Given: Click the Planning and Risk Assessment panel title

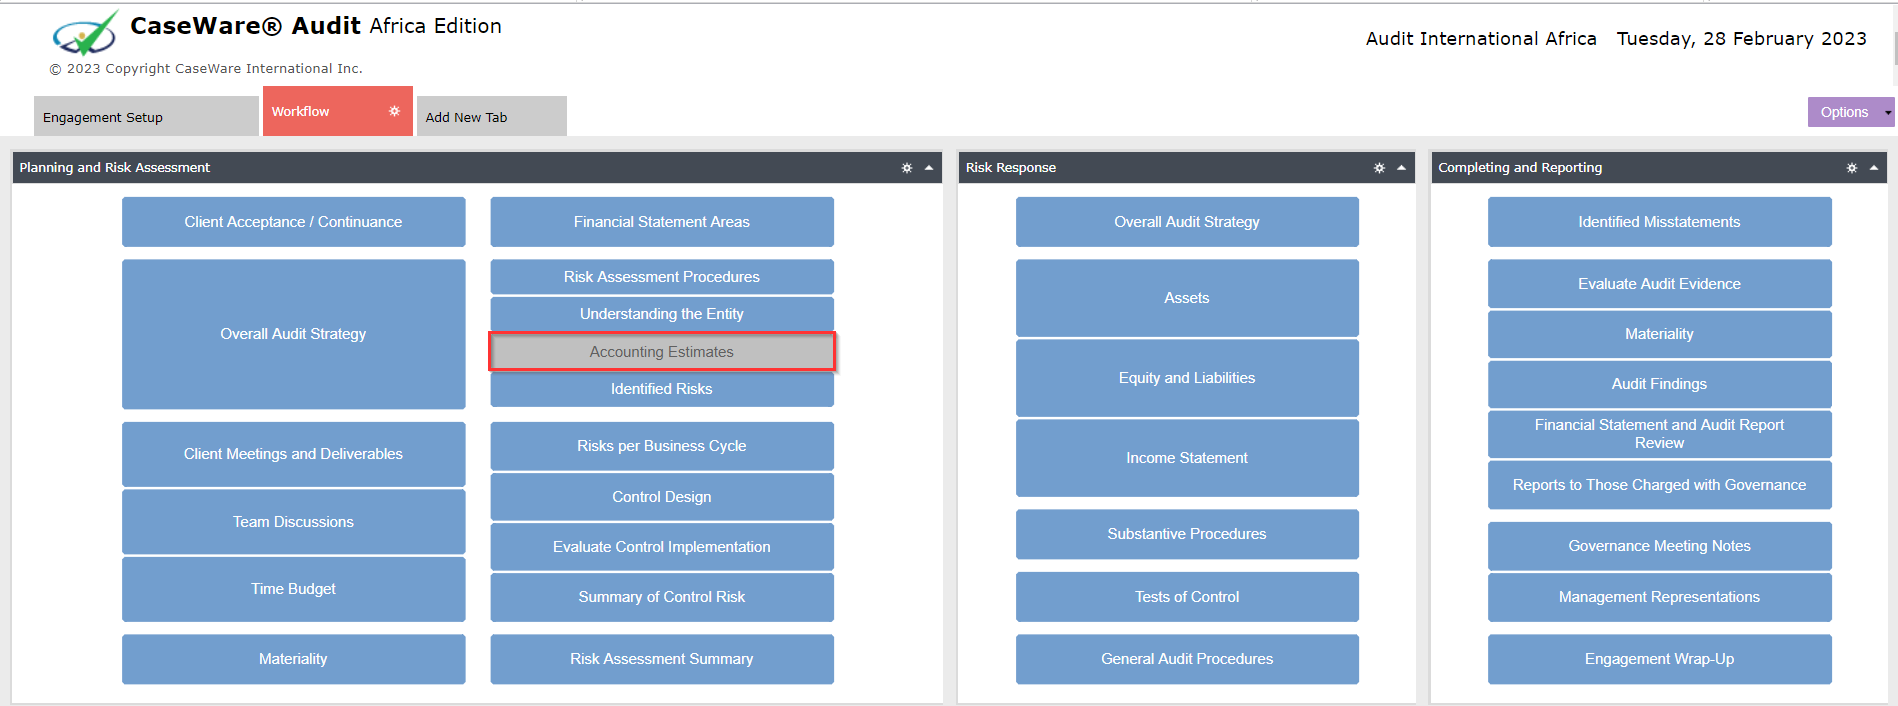Looking at the screenshot, I should pos(115,168).
